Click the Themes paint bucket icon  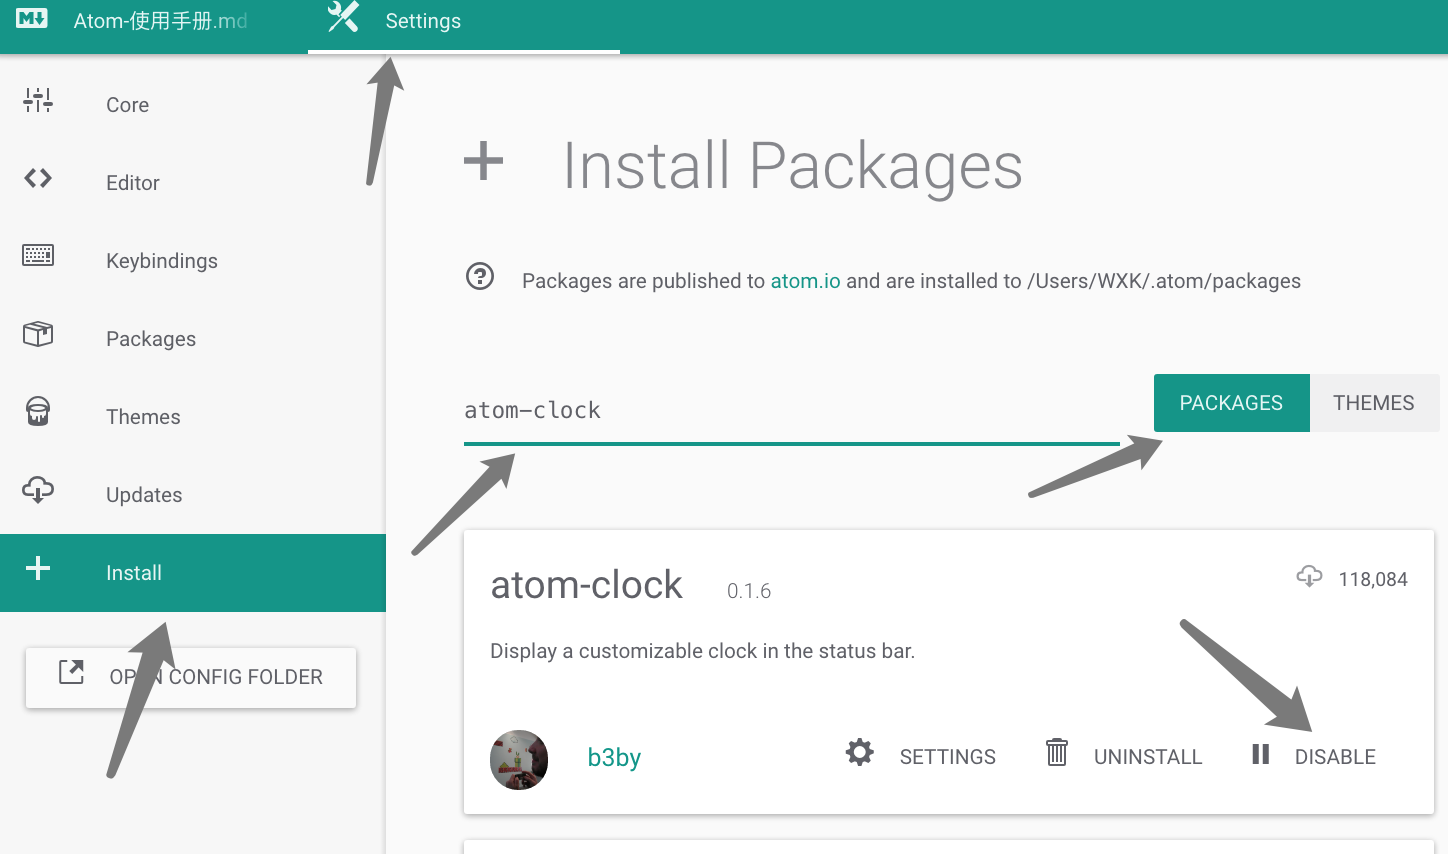pos(38,411)
